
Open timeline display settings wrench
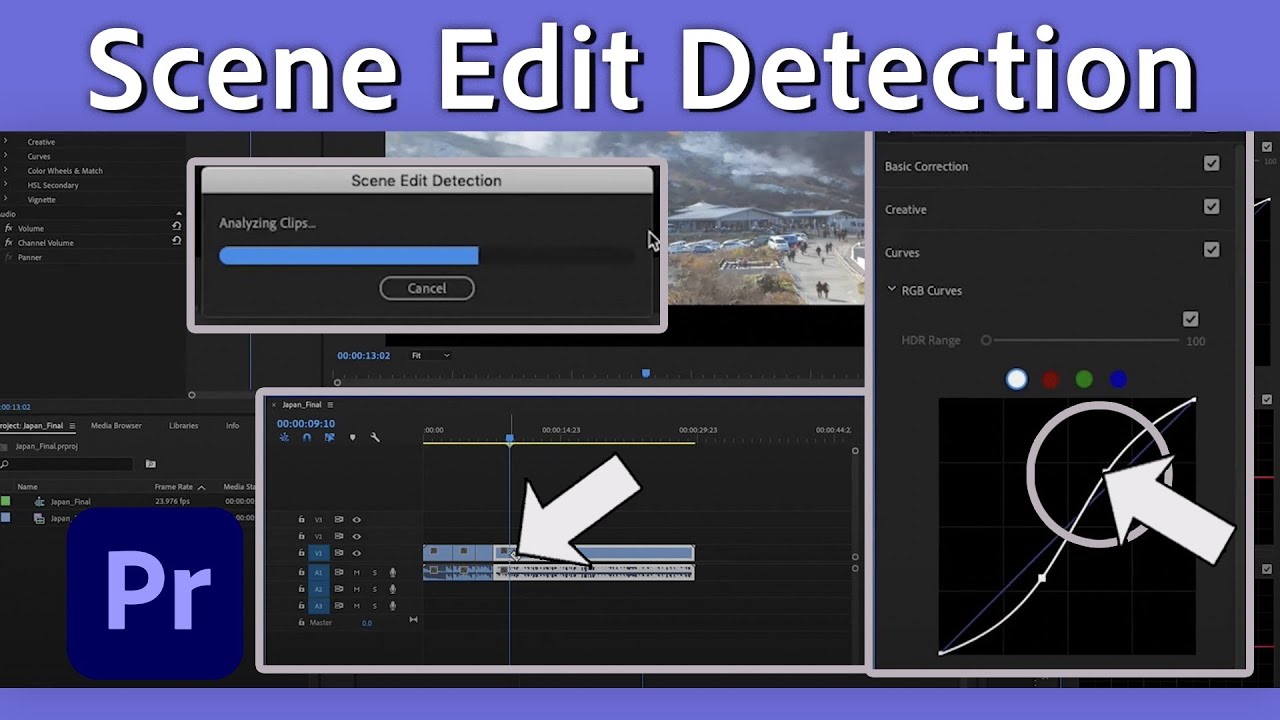coord(375,437)
